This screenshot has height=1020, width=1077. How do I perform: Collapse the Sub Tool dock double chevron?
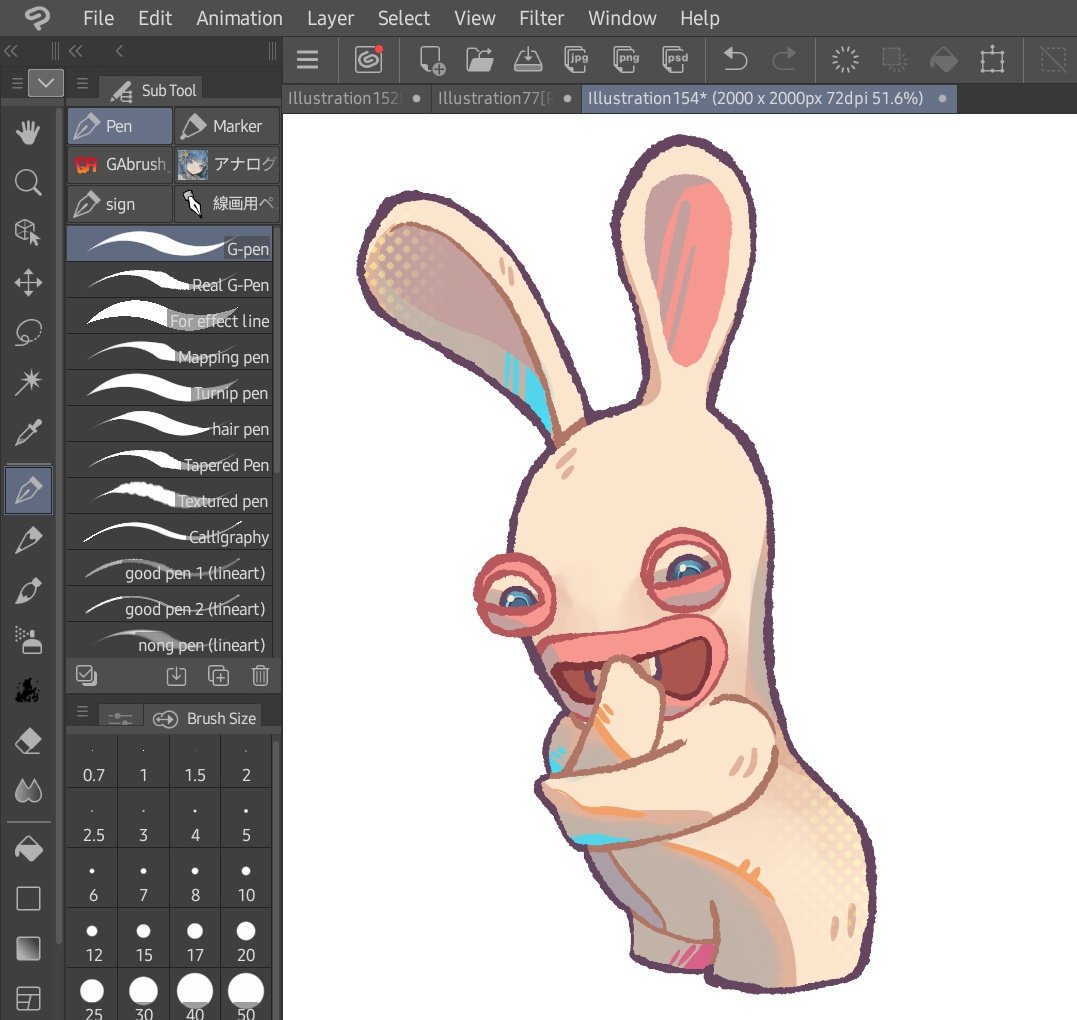(x=76, y=51)
